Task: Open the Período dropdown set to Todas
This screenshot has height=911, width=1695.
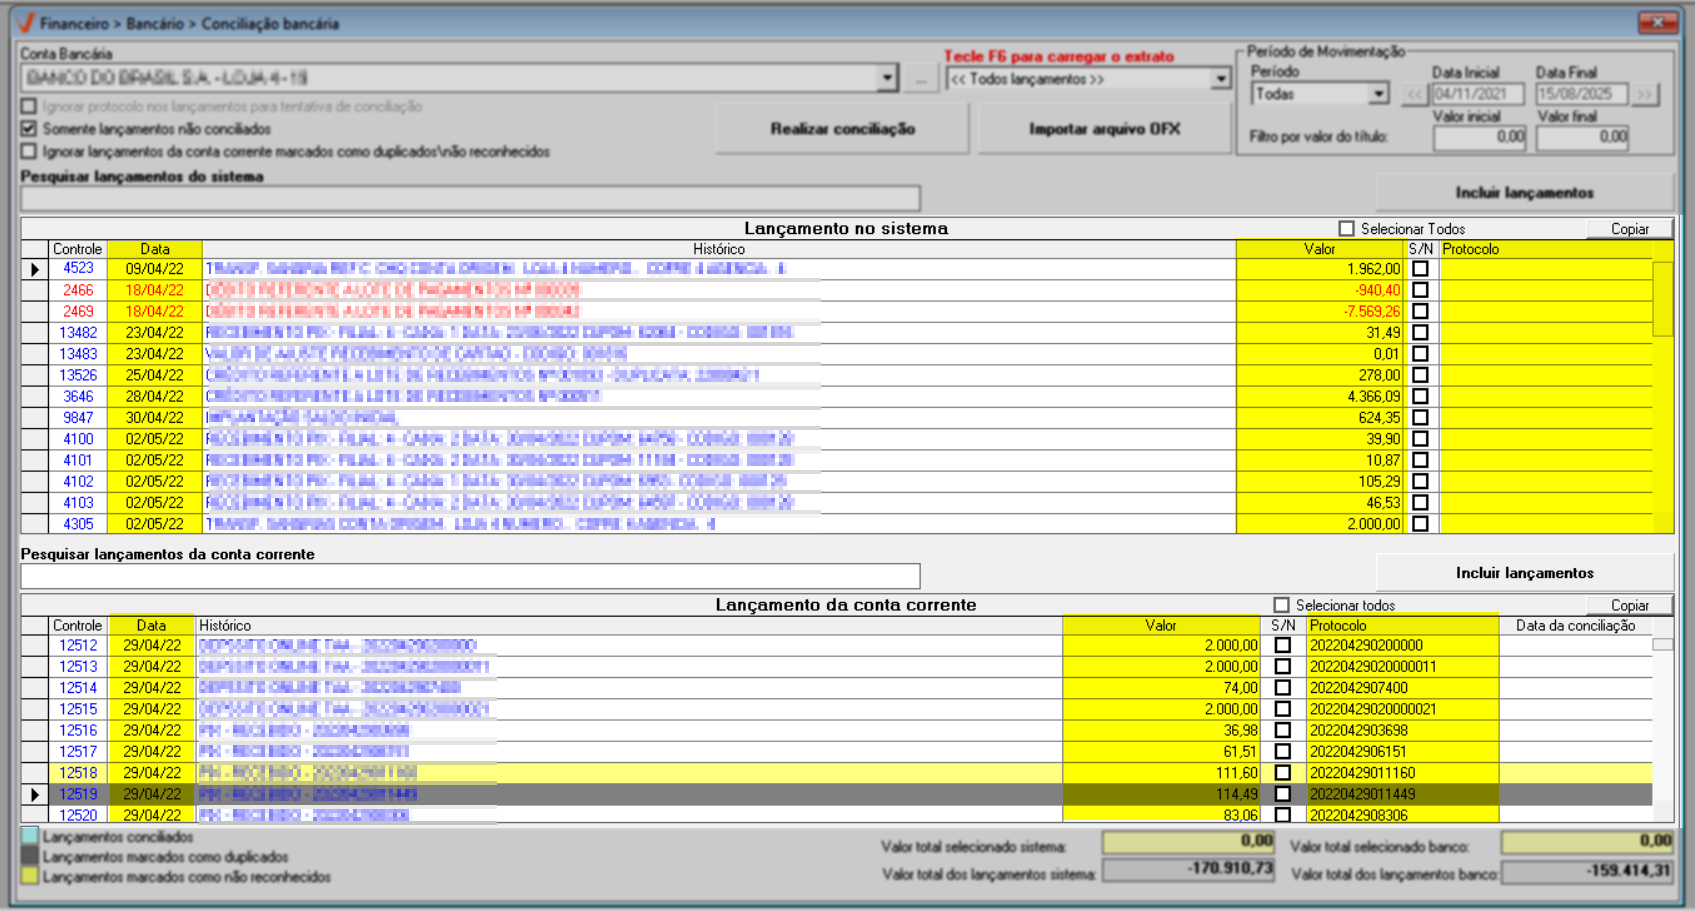Action: tap(1378, 94)
